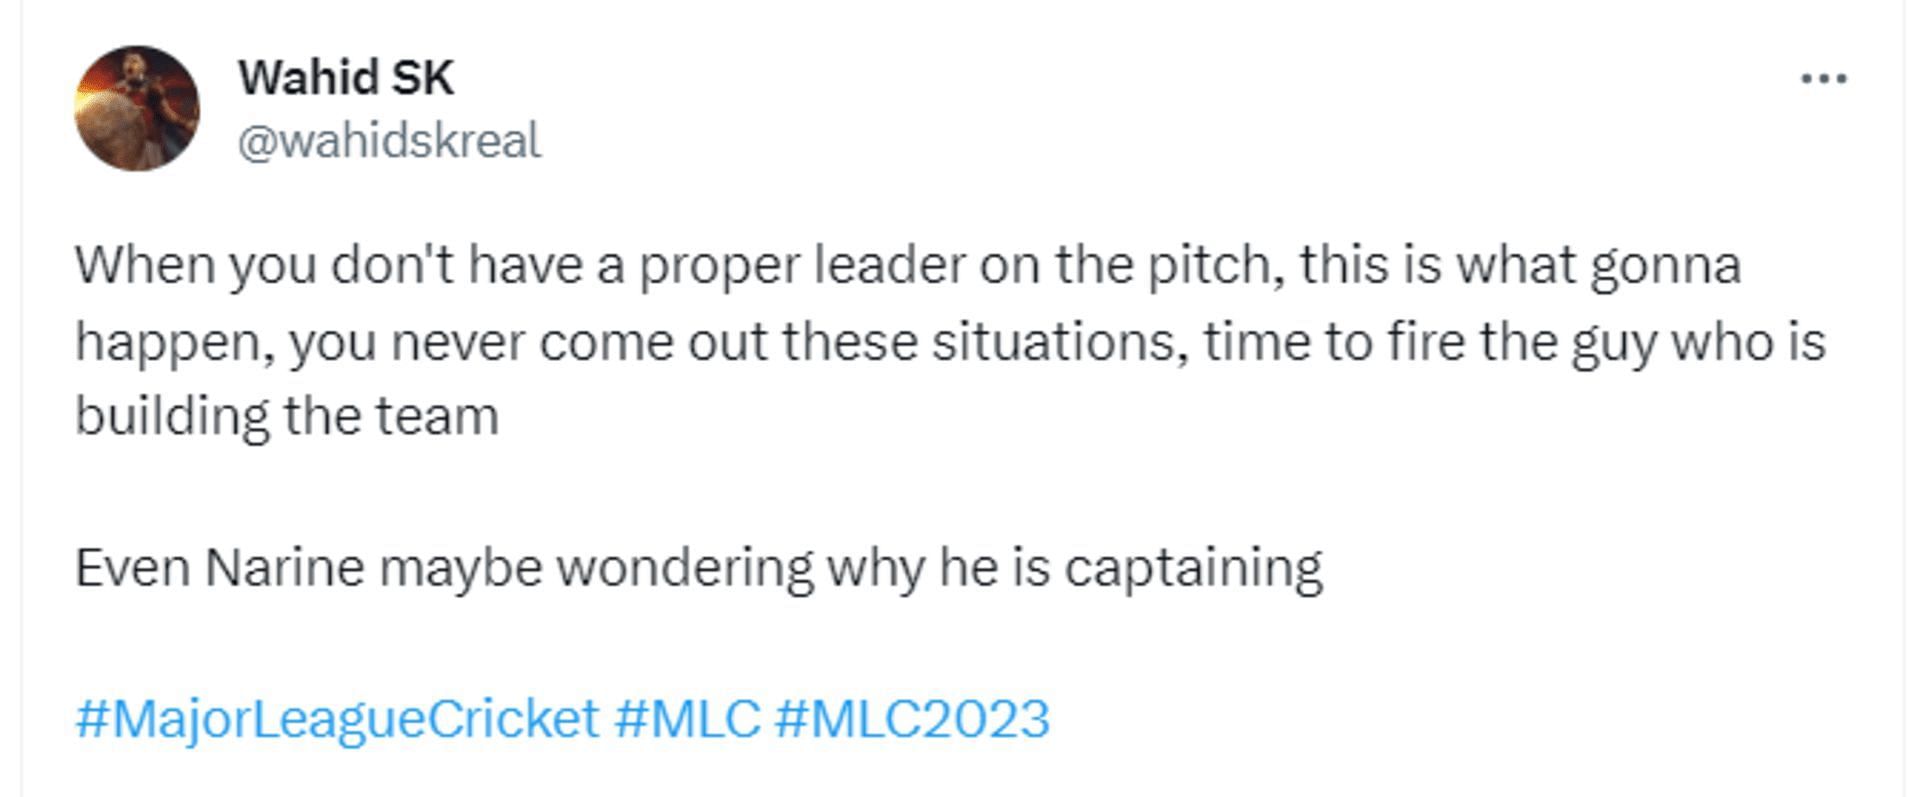This screenshot has width=1920, height=797.
Task: Click blank gap between the two paragraphs
Action: coord(700,492)
